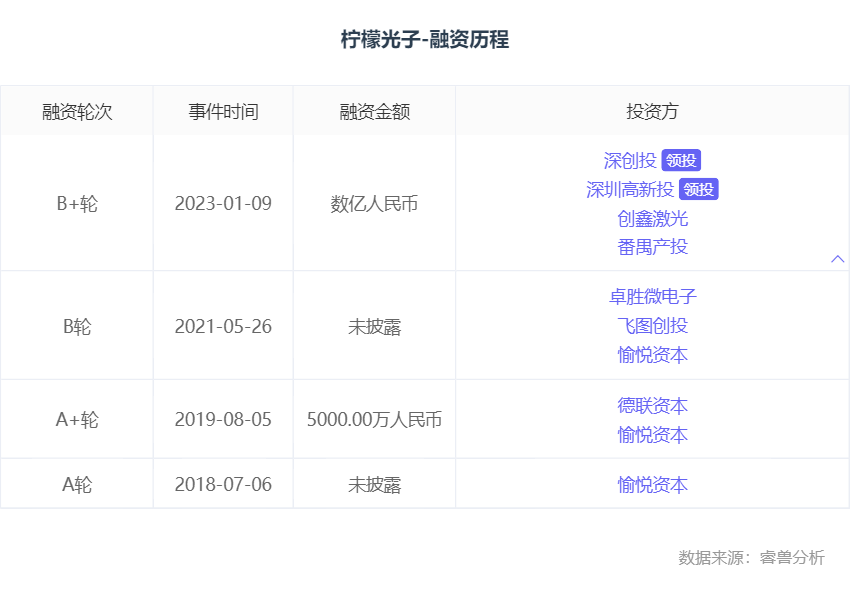This screenshot has width=850, height=600.
Task: Click the 领投 badge next to 深圳高新投
Action: tap(699, 190)
